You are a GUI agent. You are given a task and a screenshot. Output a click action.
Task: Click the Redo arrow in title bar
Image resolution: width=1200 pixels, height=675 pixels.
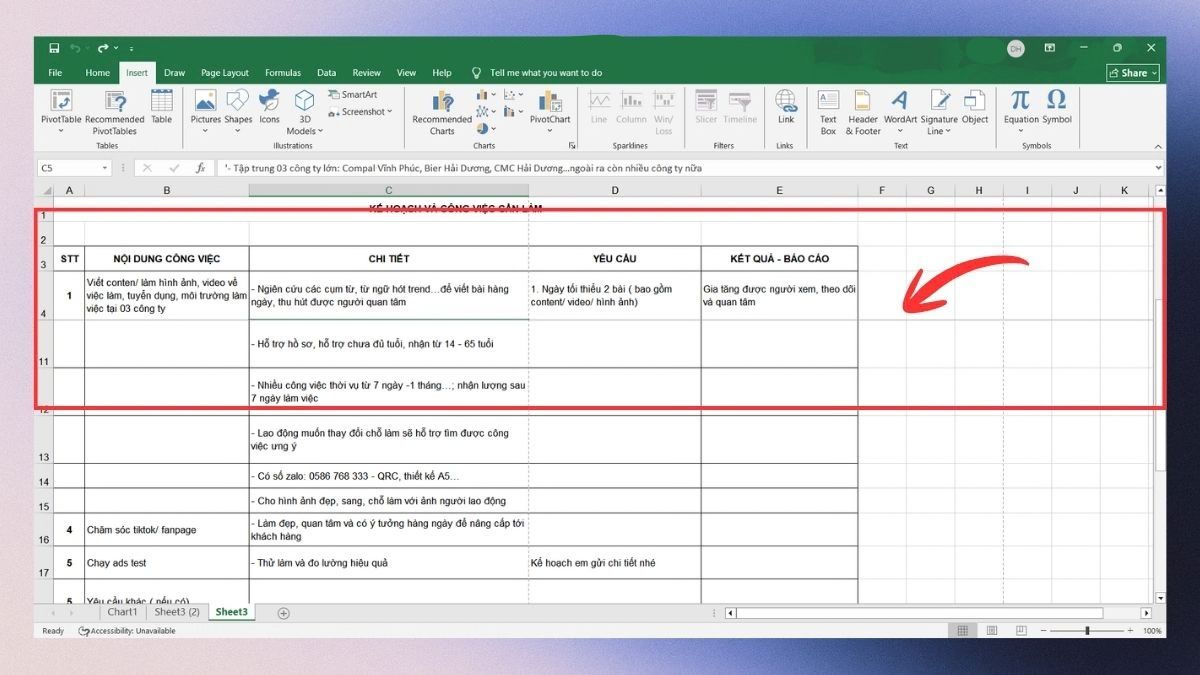click(x=103, y=48)
